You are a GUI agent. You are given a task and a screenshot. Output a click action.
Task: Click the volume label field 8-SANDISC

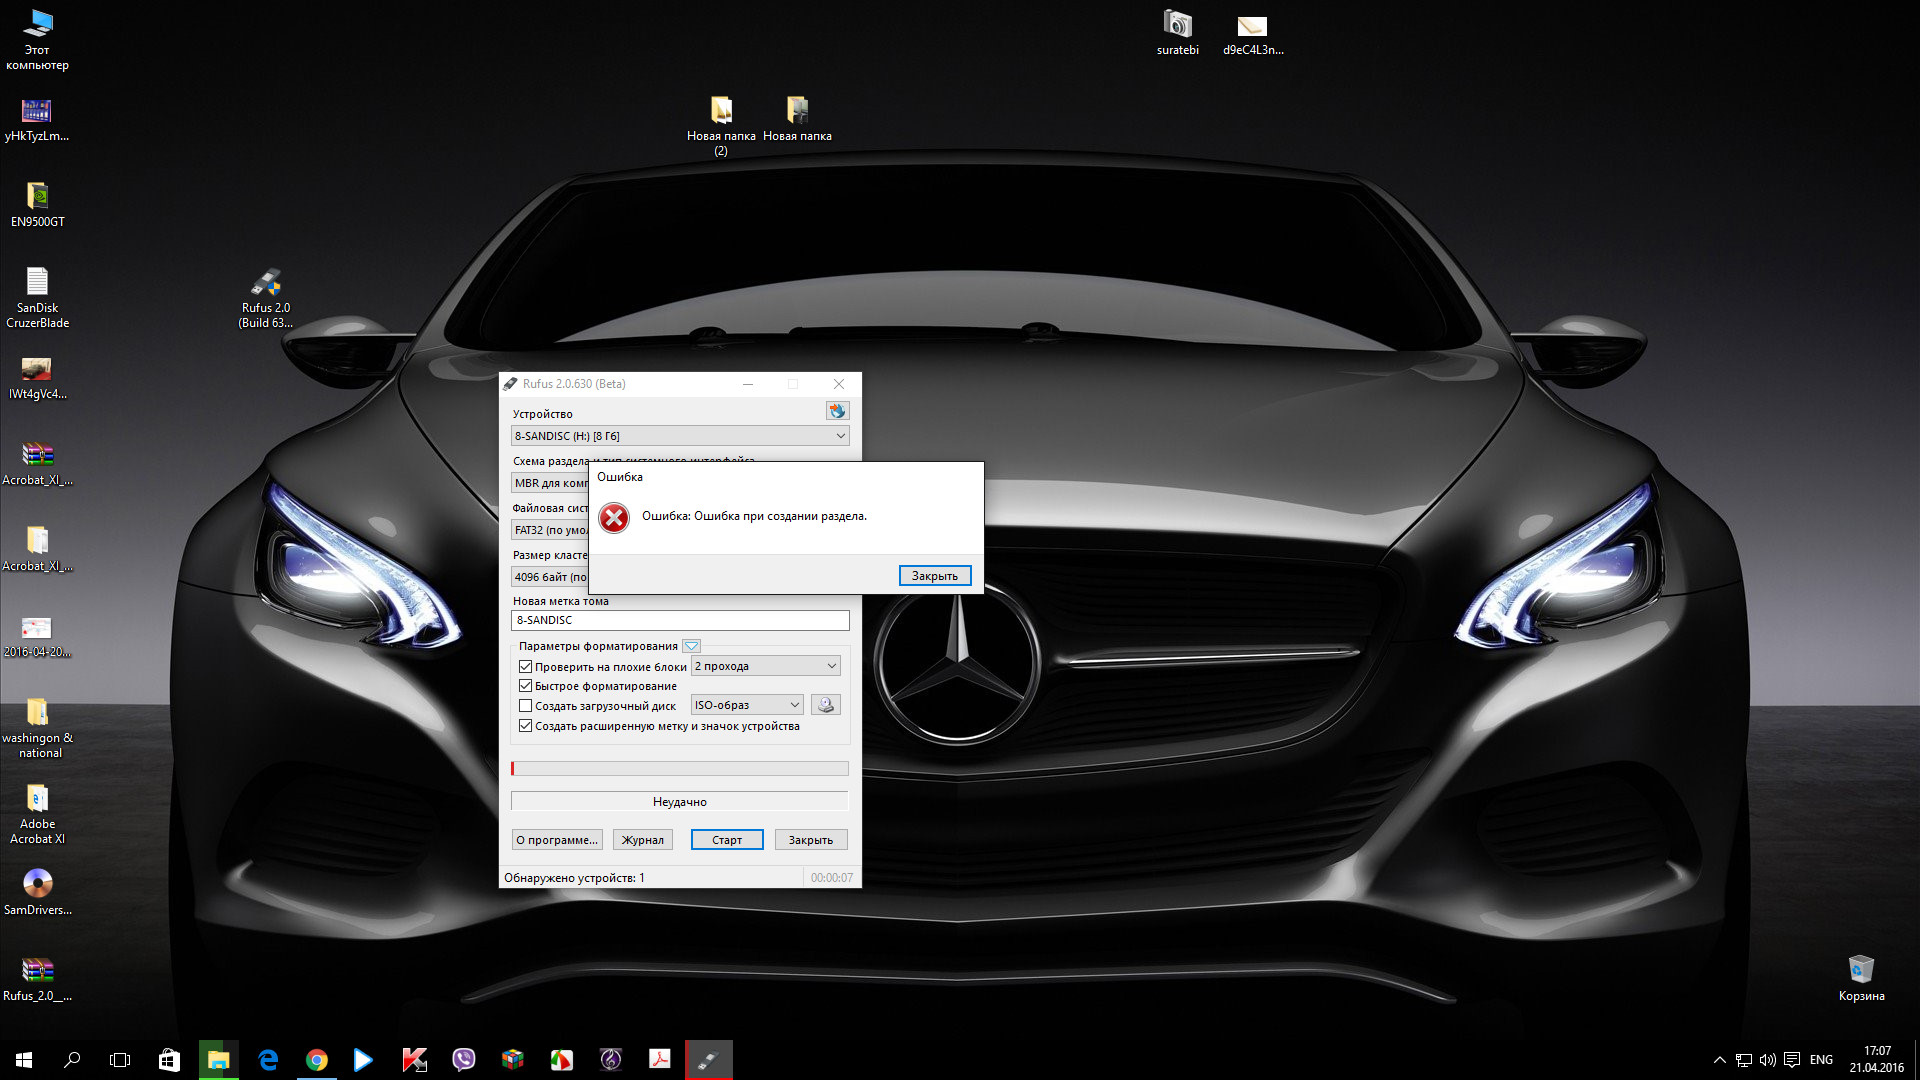pyautogui.click(x=680, y=620)
